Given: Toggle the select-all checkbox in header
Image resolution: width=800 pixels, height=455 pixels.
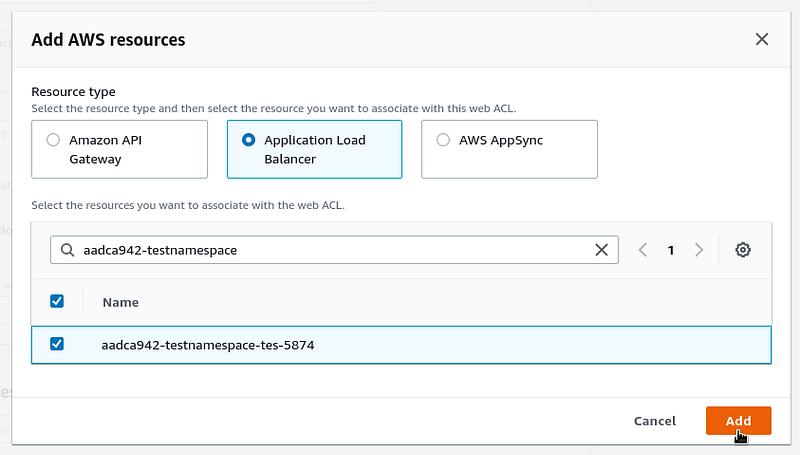Looking at the screenshot, I should pyautogui.click(x=57, y=301).
